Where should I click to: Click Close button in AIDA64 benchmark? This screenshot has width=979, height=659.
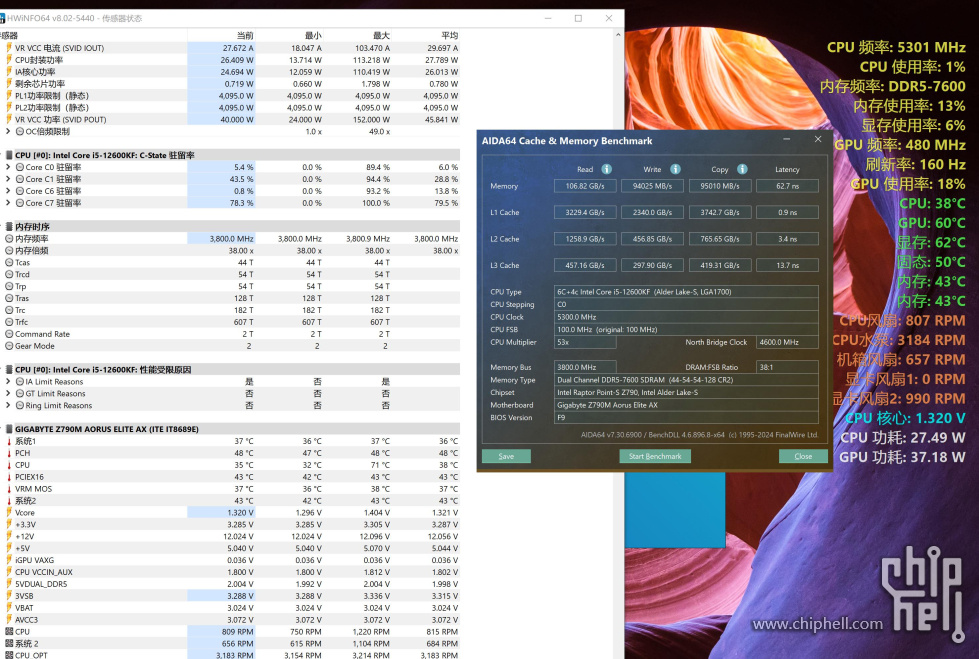(803, 456)
